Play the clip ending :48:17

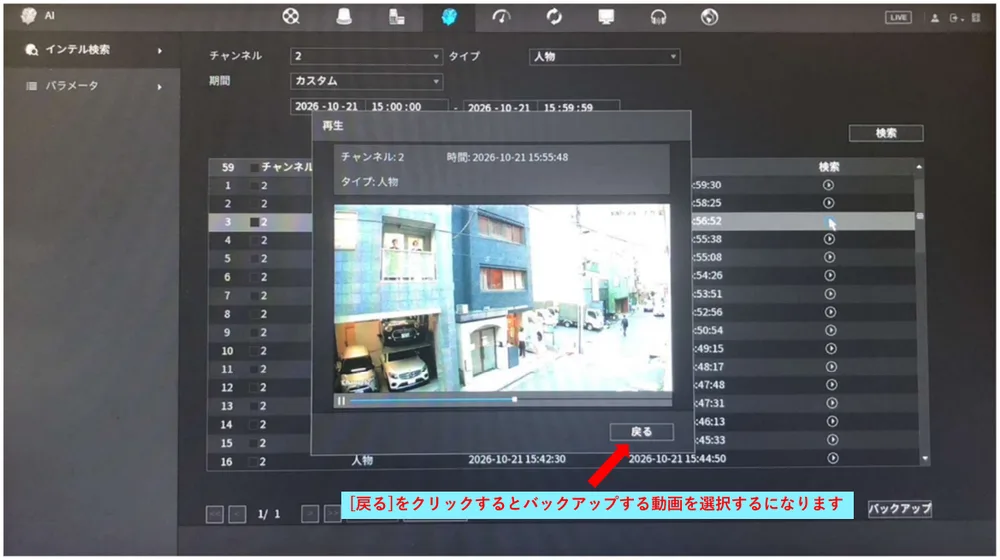pyautogui.click(x=831, y=367)
